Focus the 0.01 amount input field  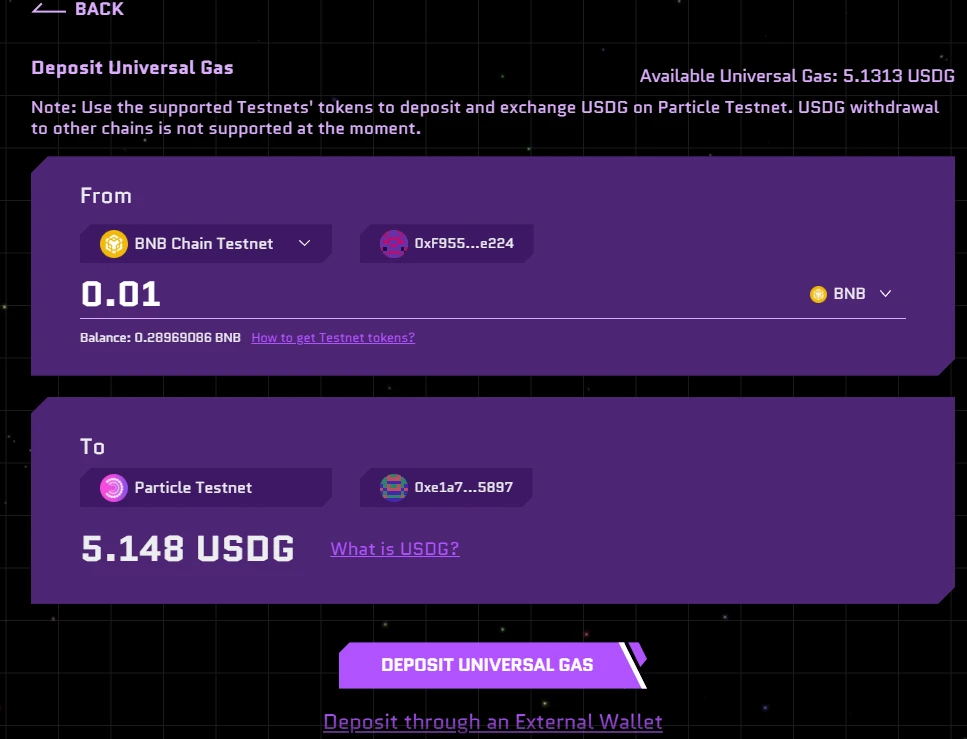pos(400,294)
